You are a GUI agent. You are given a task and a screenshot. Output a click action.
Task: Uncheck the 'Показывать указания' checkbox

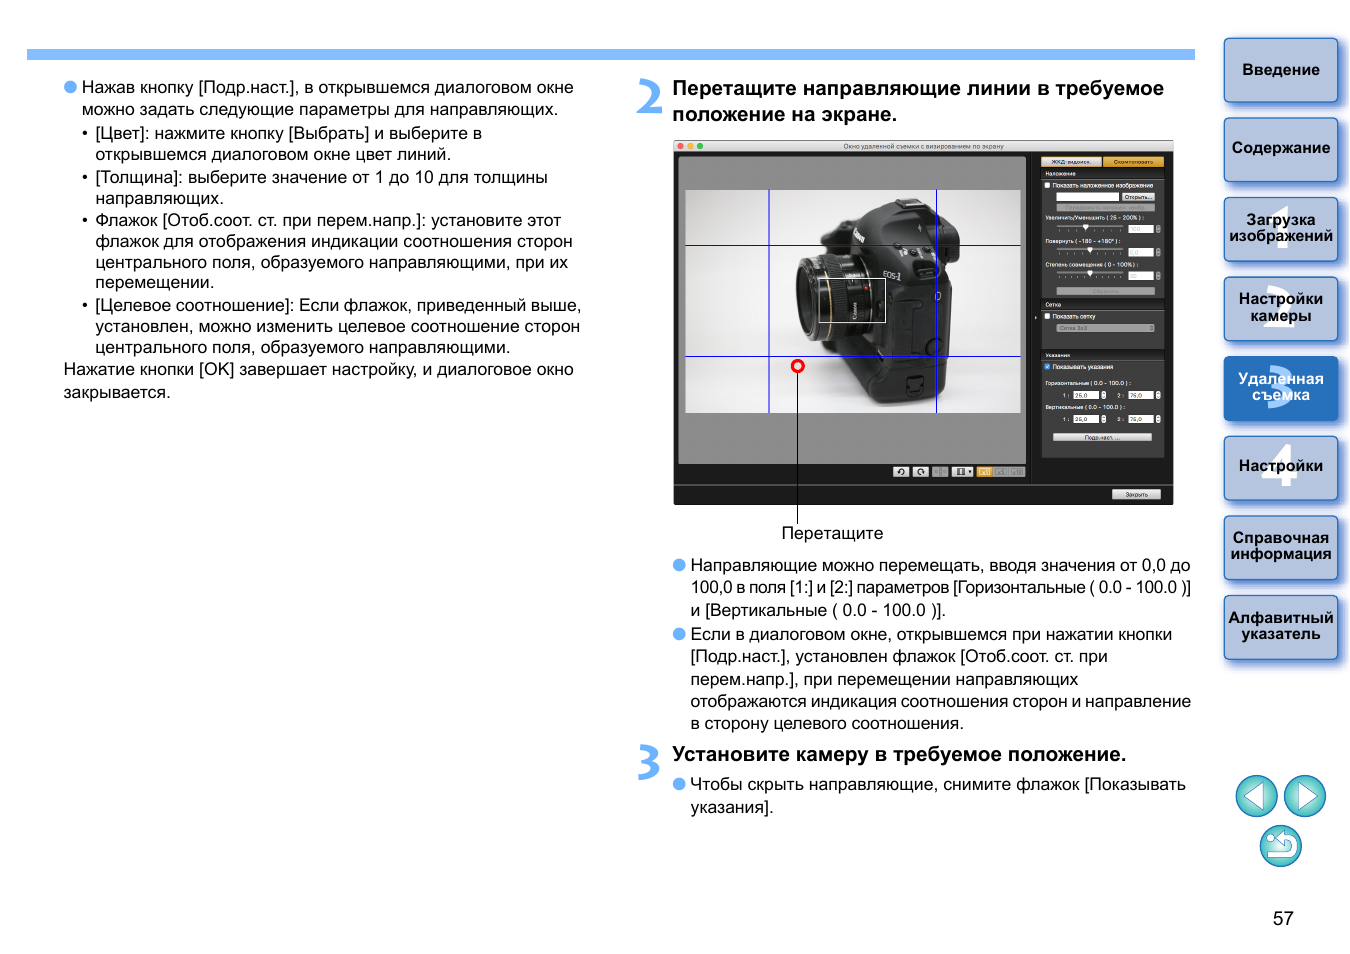coord(1047,367)
